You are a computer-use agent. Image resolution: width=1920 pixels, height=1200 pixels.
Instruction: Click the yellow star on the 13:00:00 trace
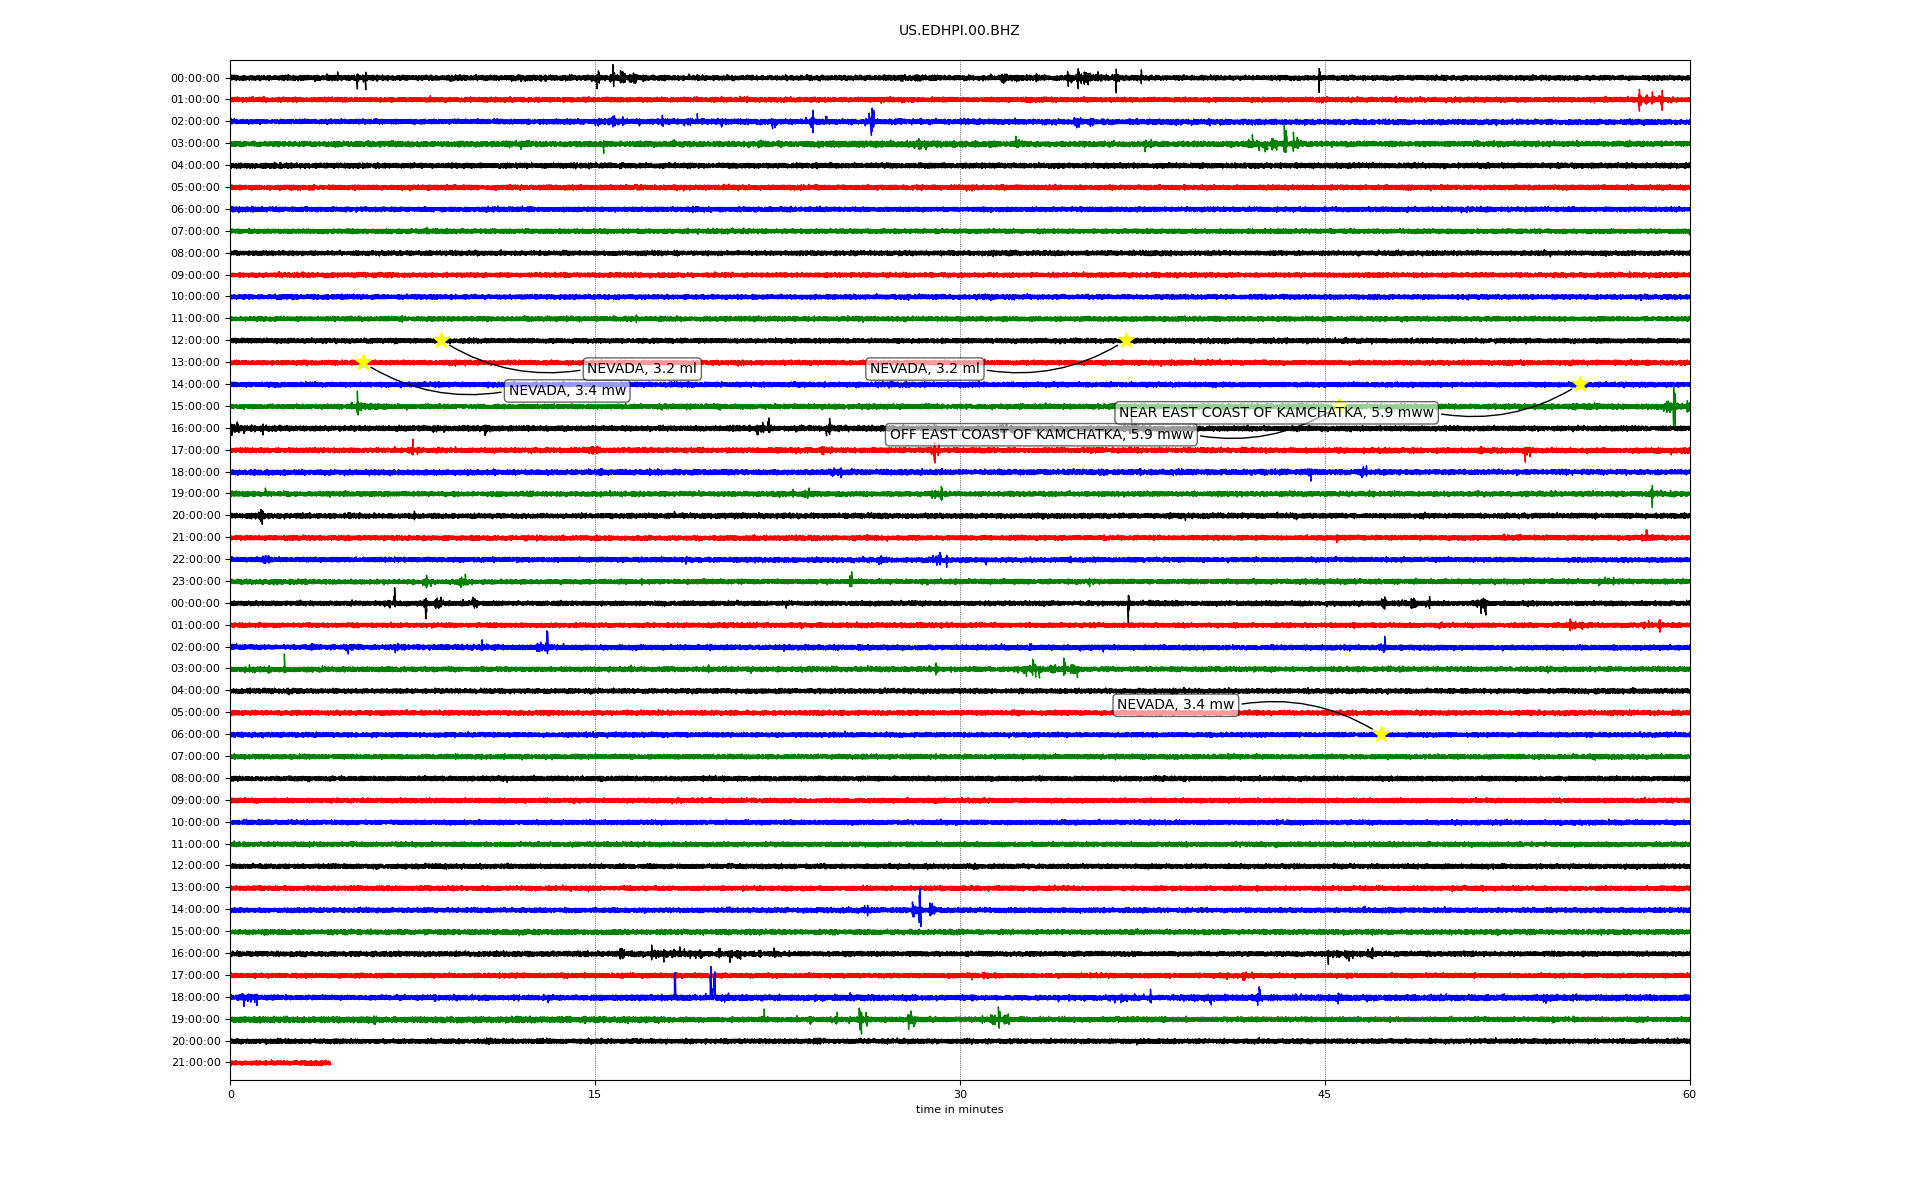tap(363, 362)
